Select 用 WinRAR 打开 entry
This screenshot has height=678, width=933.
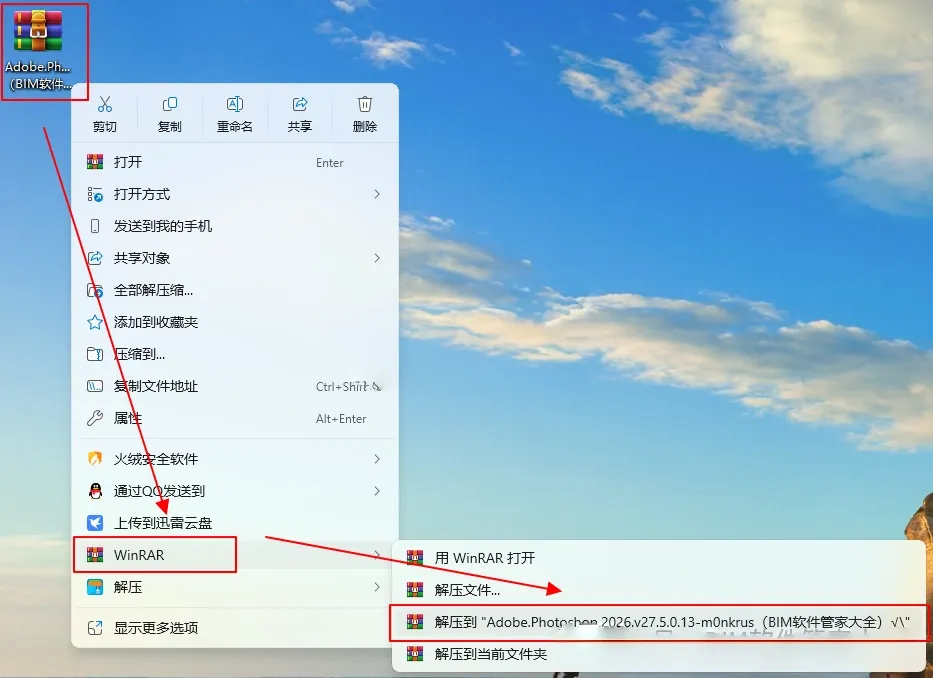658,558
